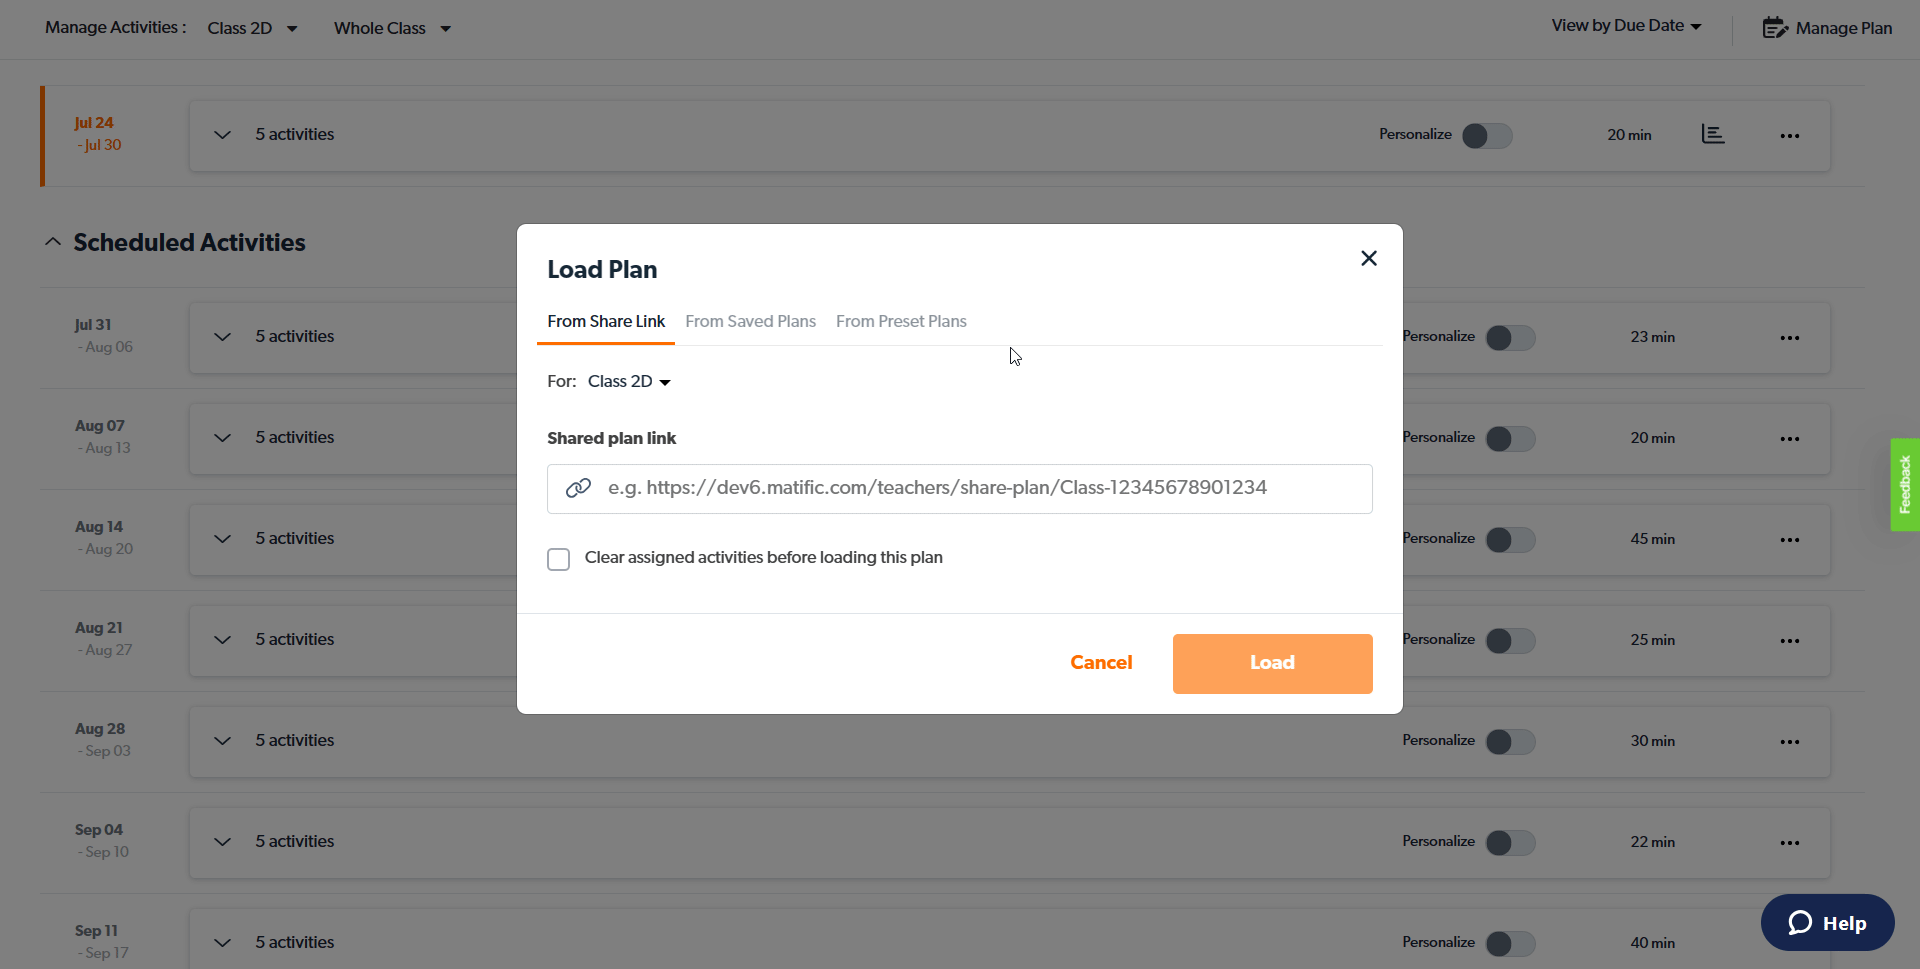Screen dimensions: 1920x969
Task: Click the link icon in the shared plan field
Action: click(x=578, y=488)
